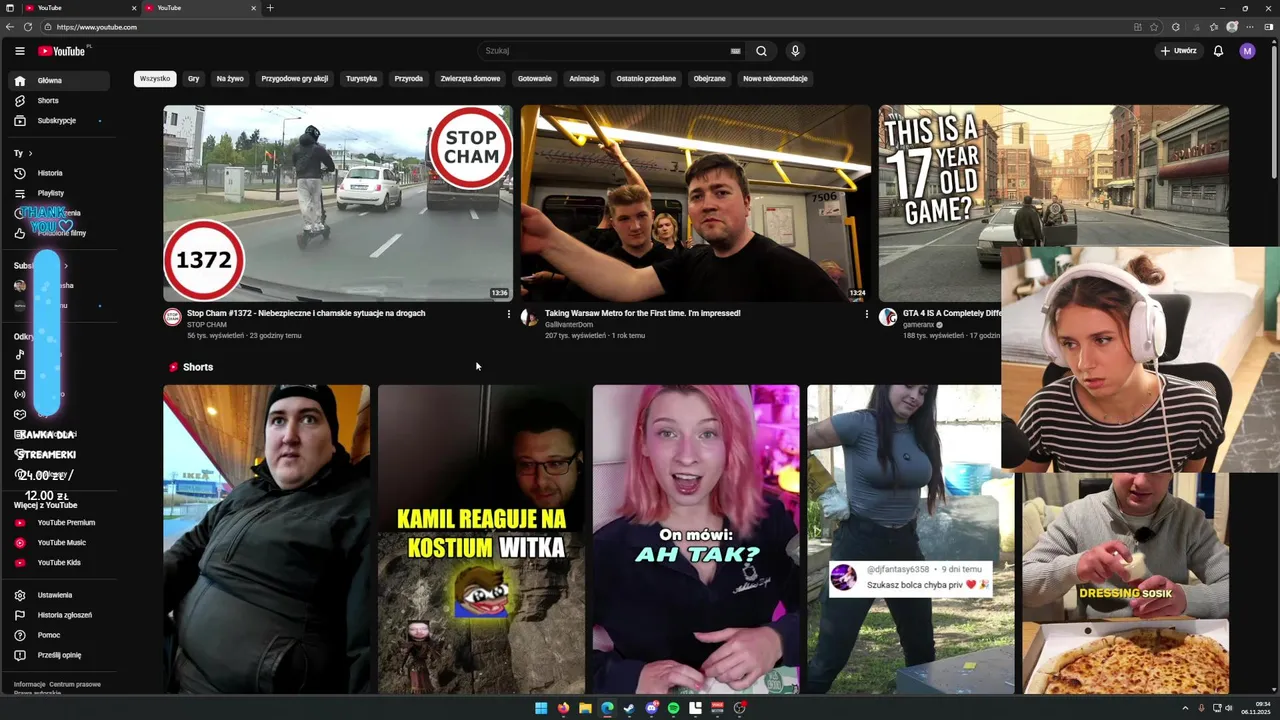Open more options for Stop Cham video

tap(509, 314)
